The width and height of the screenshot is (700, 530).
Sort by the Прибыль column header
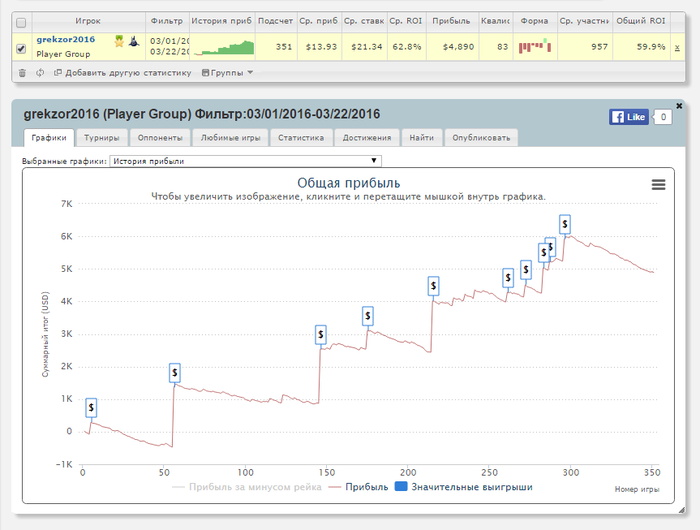point(451,21)
